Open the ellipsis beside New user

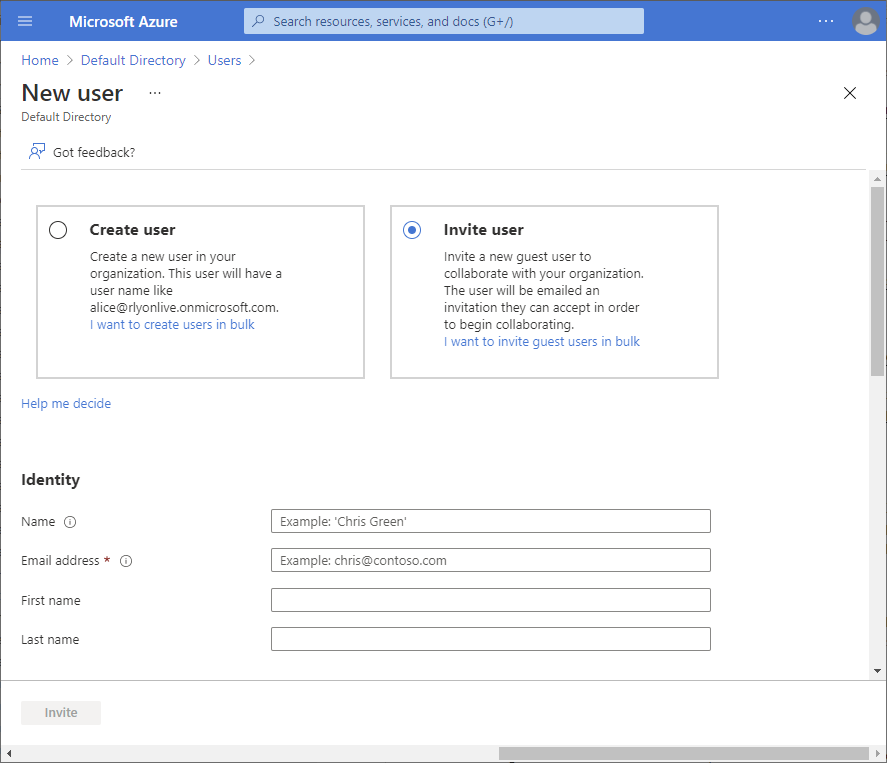click(155, 93)
